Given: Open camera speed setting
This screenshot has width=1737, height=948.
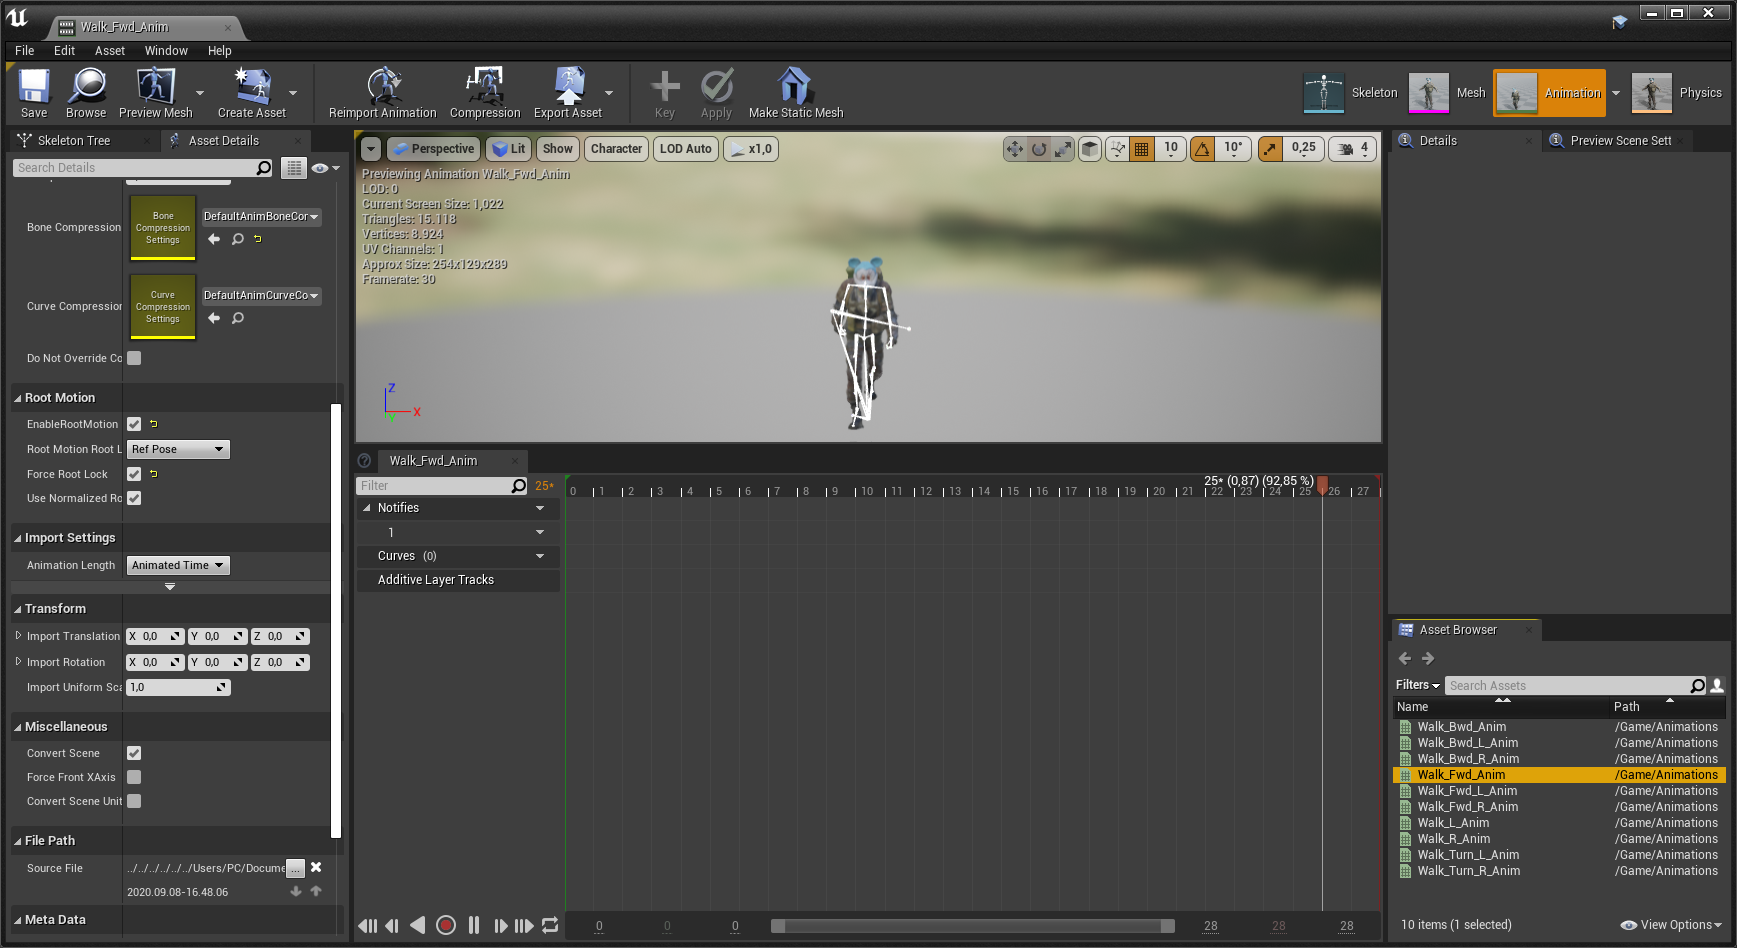Looking at the screenshot, I should click(x=1353, y=149).
